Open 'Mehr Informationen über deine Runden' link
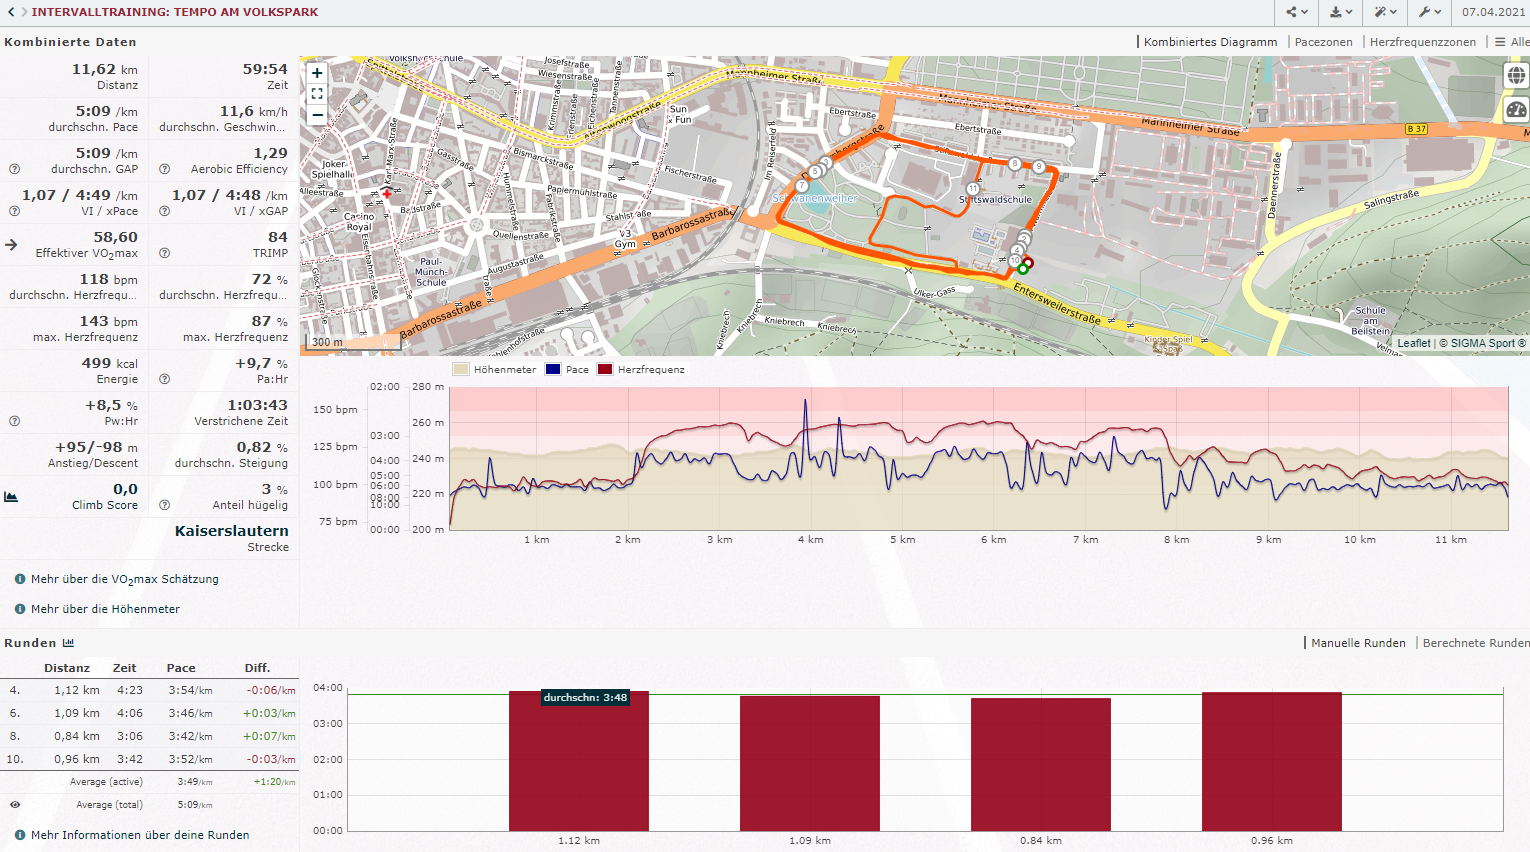This screenshot has height=852, width=1530. point(140,835)
